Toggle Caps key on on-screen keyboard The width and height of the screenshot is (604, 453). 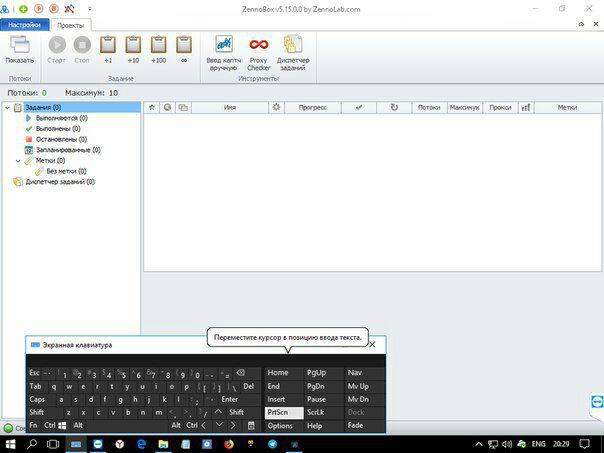[37, 399]
